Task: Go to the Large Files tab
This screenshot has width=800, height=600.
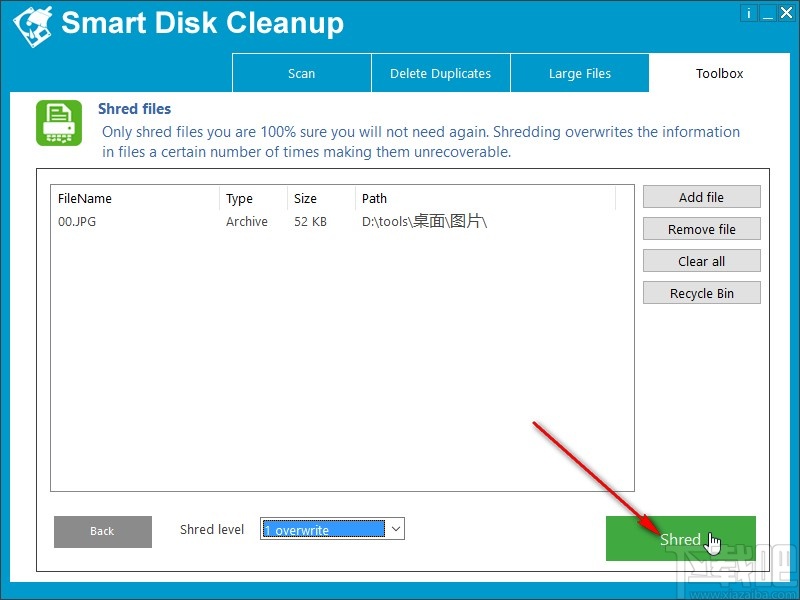Action: [580, 73]
